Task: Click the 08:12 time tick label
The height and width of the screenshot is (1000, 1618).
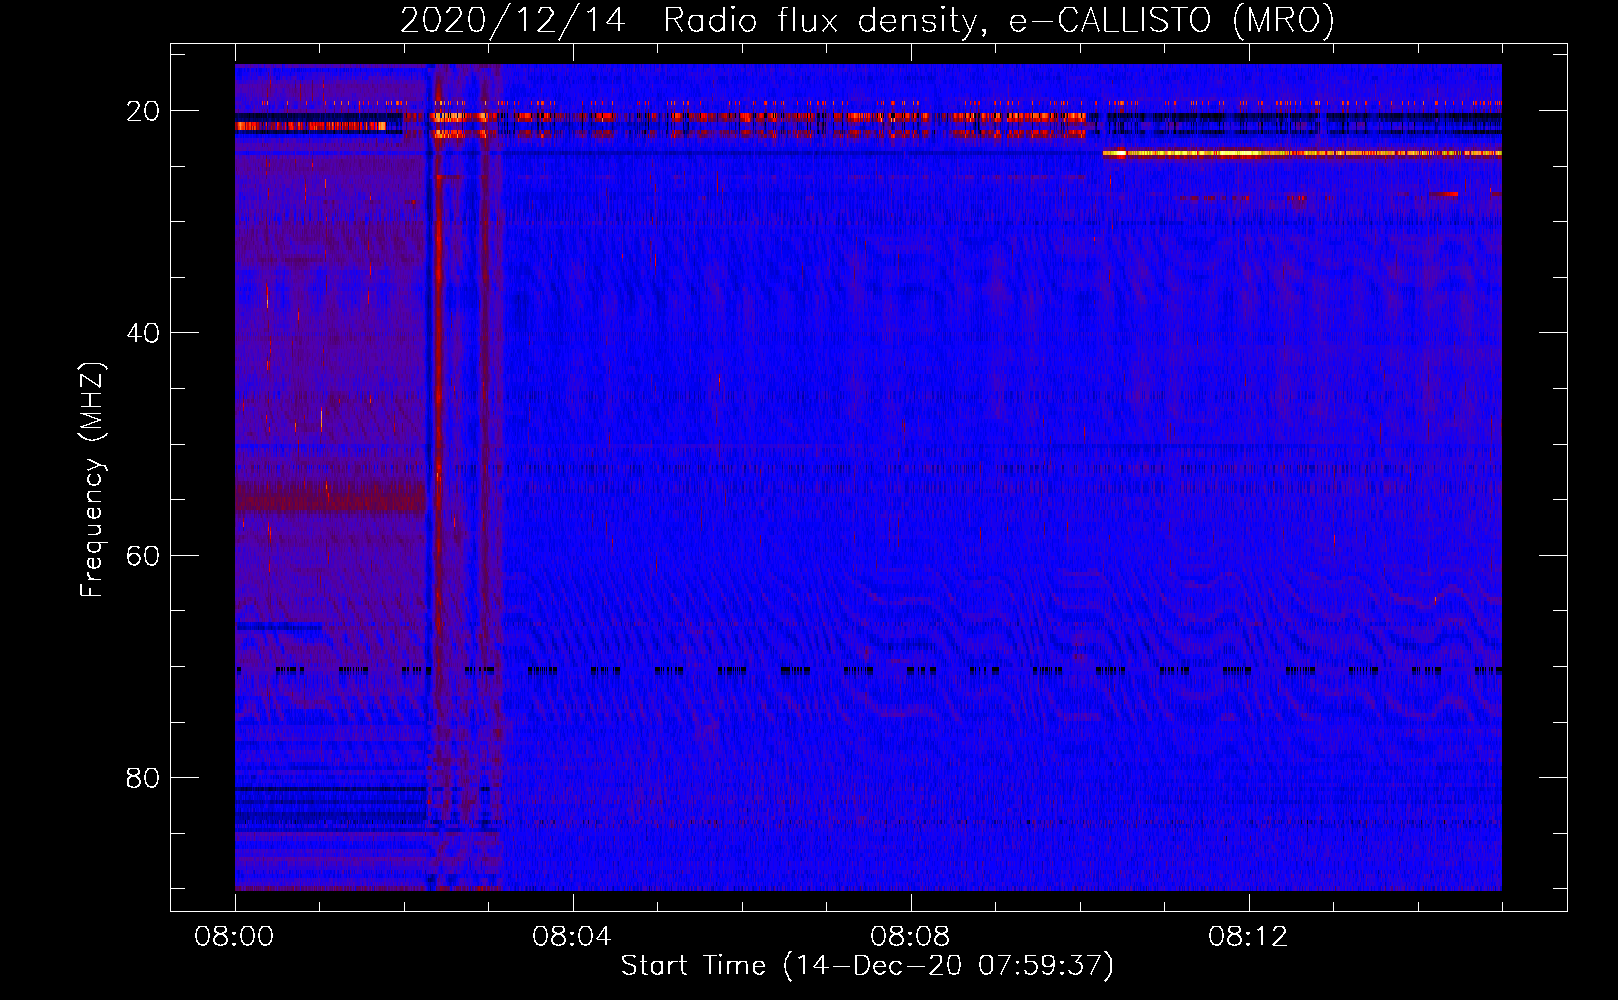Action: (x=1248, y=937)
